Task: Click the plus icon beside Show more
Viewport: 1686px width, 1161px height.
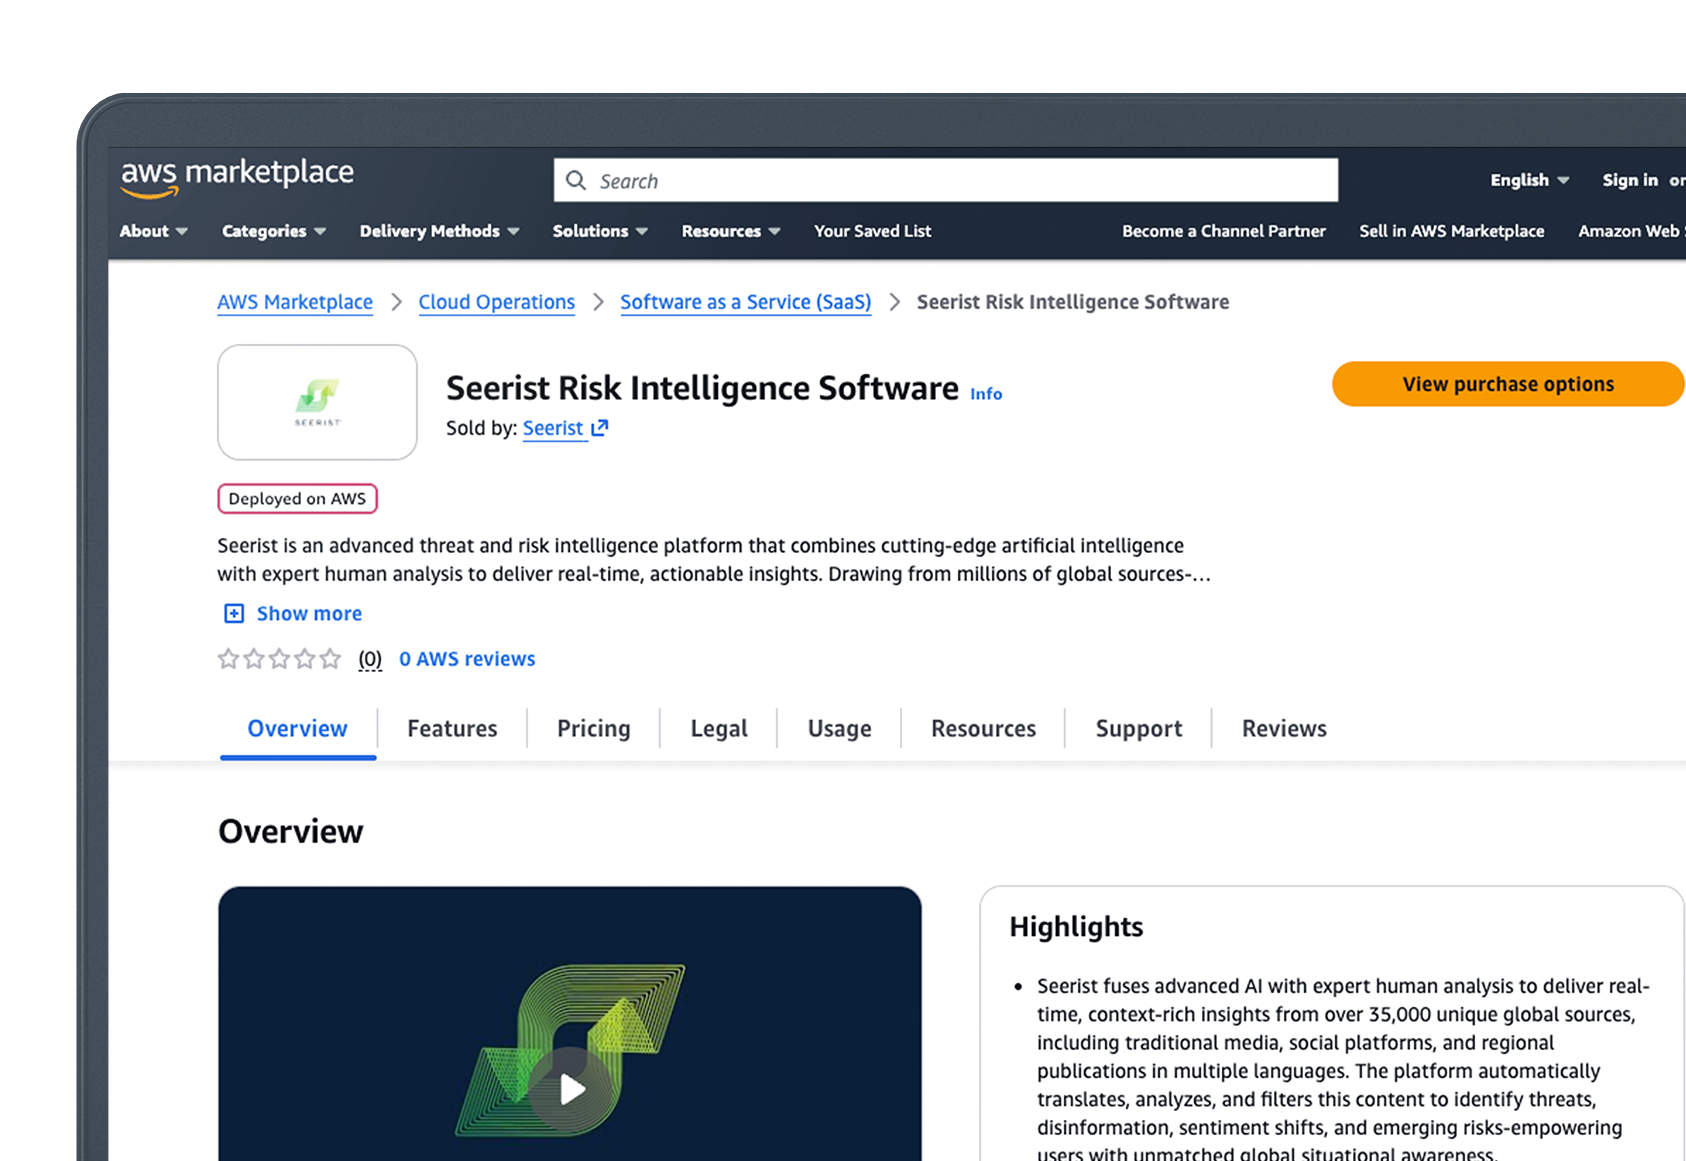Action: click(x=234, y=613)
